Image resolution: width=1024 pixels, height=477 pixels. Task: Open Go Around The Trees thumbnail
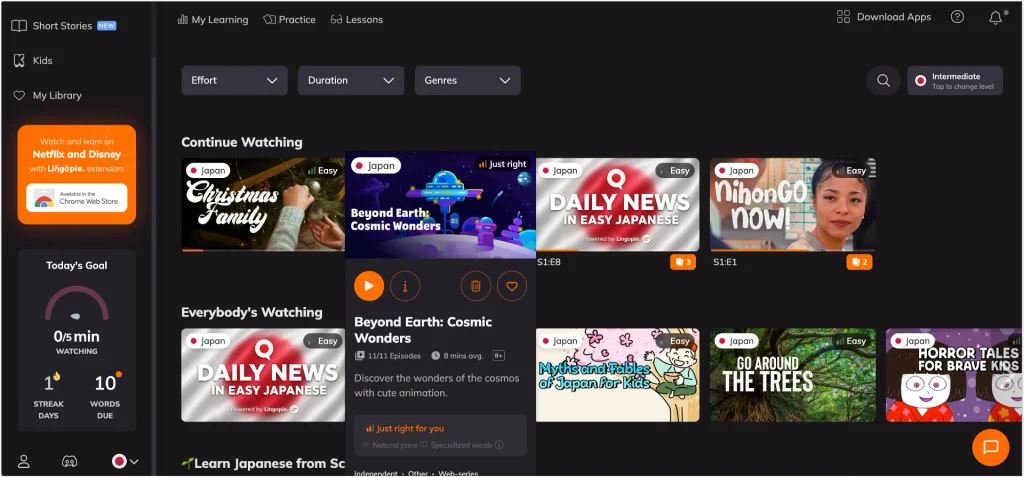click(x=793, y=375)
